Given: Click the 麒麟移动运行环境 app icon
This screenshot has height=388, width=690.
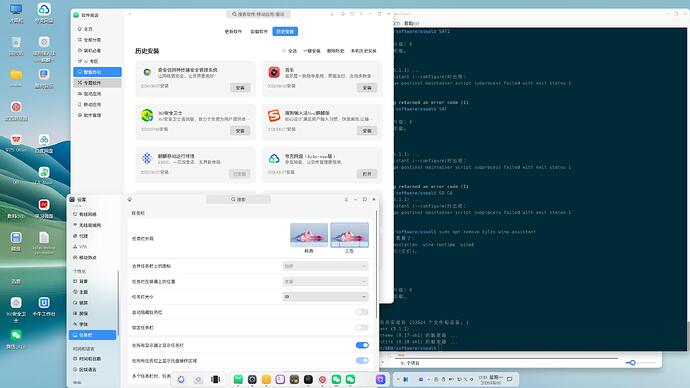Looking at the screenshot, I should (x=147, y=158).
